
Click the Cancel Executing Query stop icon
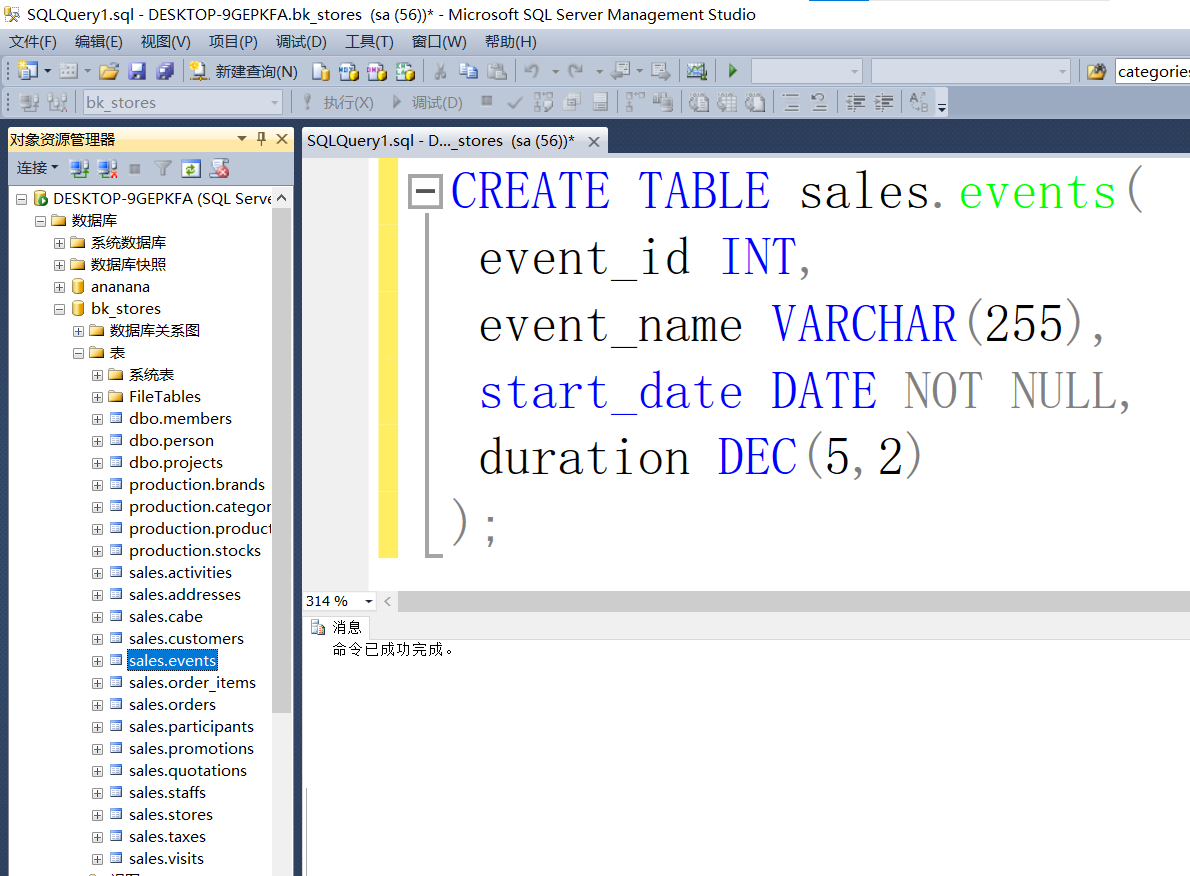[486, 101]
